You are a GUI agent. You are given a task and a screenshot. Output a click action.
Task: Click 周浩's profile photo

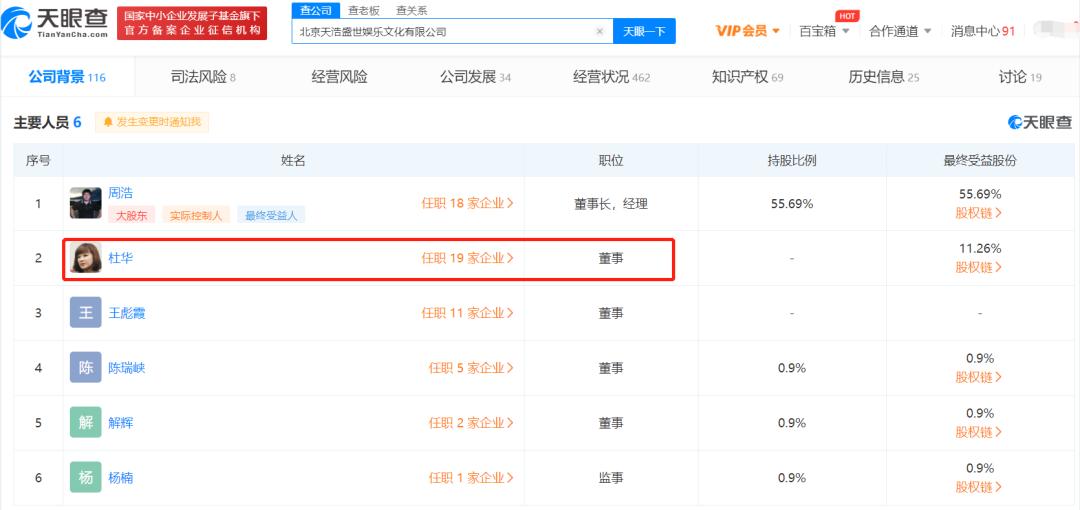[x=85, y=203]
